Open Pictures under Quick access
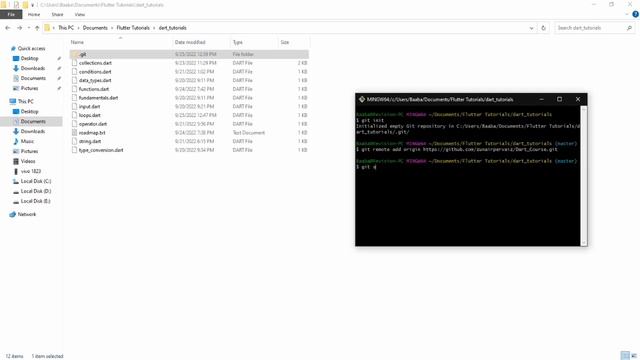640x360 pixels. tap(29, 88)
